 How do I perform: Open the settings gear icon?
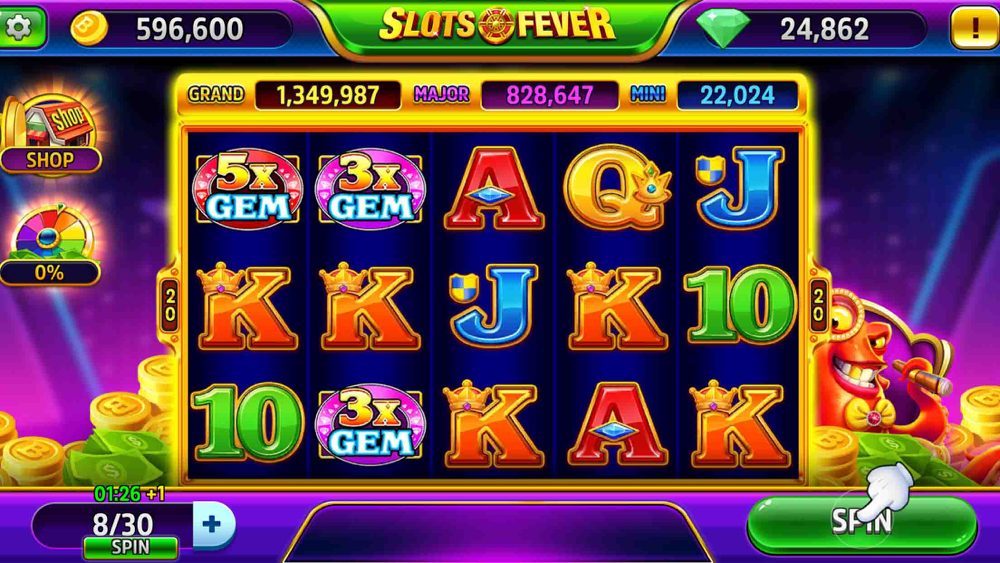(19, 27)
